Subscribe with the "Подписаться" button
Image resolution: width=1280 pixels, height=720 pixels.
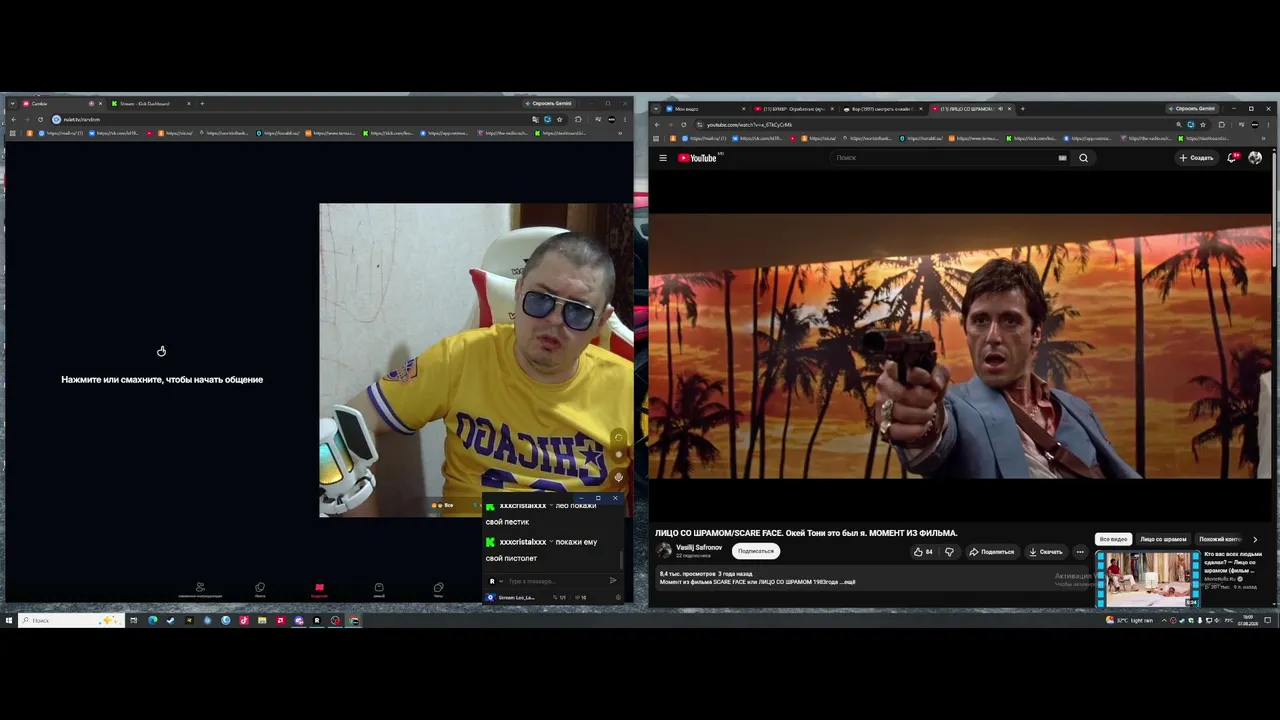[x=755, y=551]
